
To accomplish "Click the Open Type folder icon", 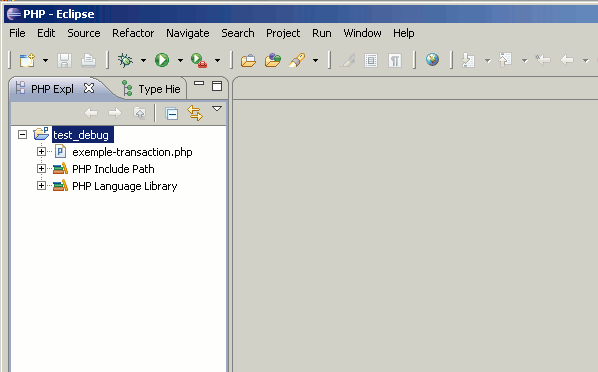I will coord(273,60).
